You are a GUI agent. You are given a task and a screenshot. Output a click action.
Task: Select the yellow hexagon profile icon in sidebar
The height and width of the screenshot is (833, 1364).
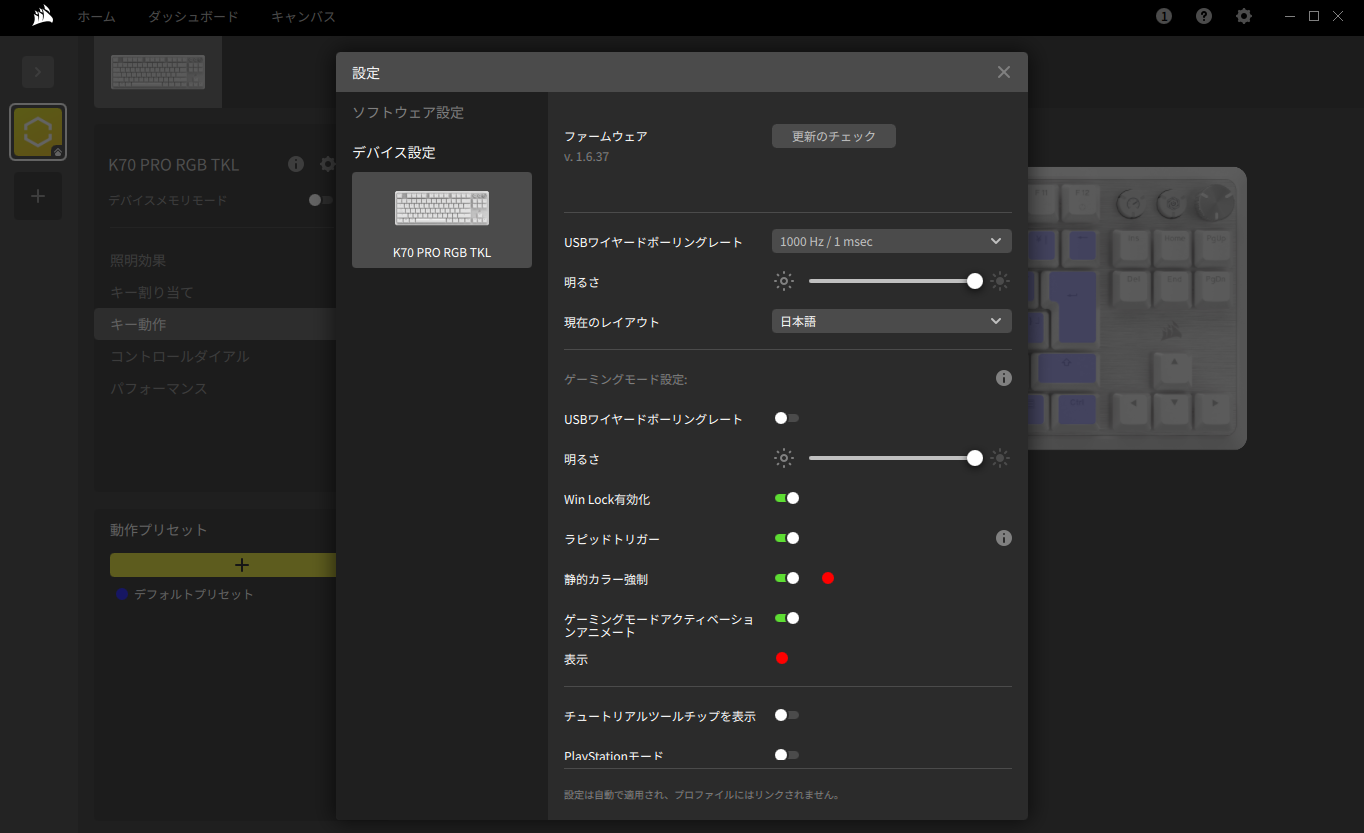click(37, 131)
